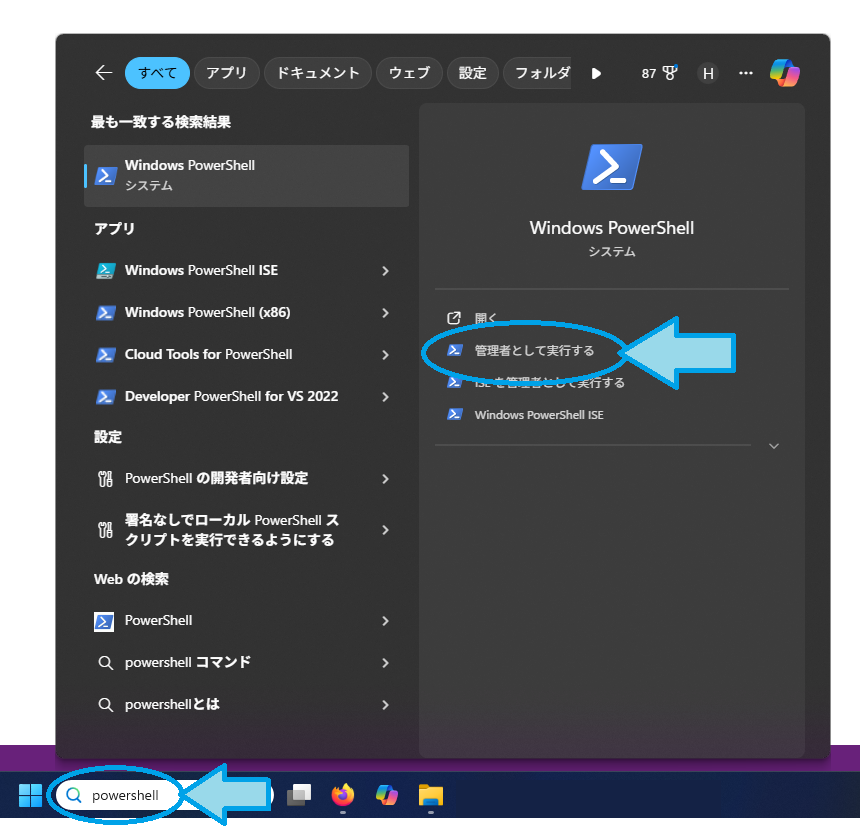Switch to the 設定 filter tab
The width and height of the screenshot is (860, 833).
tap(472, 73)
